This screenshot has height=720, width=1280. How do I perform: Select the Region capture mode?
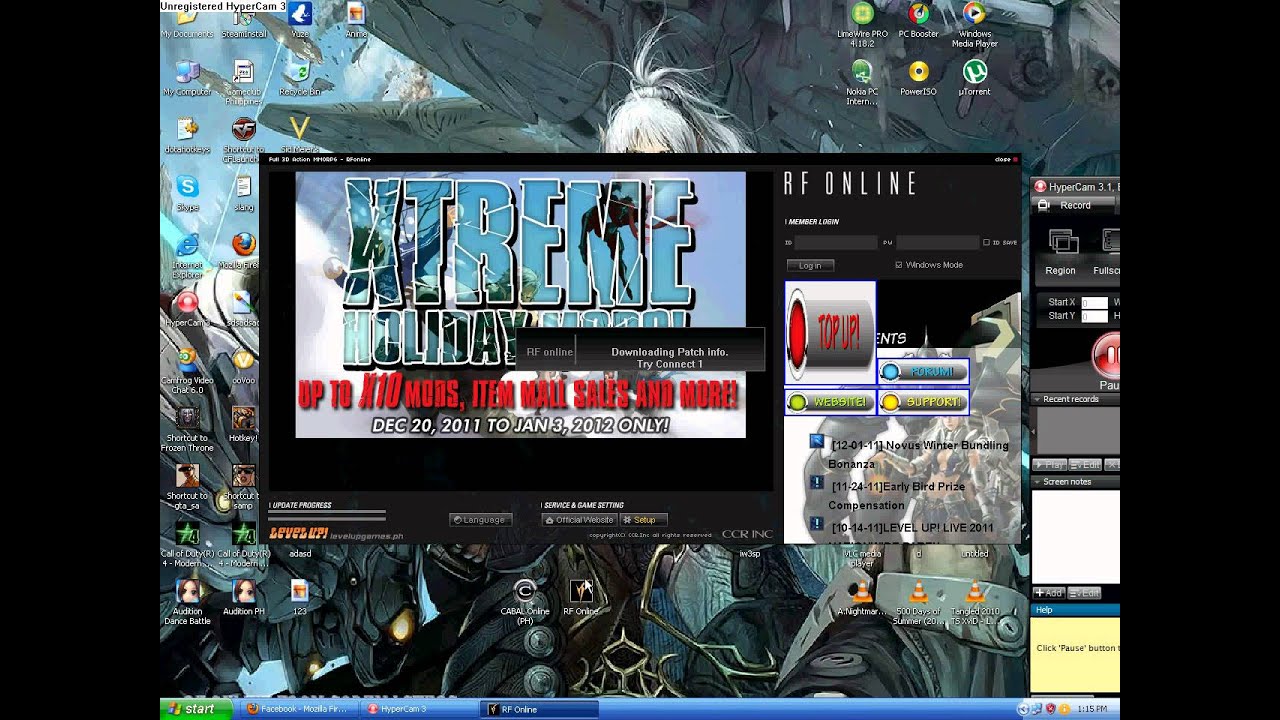point(1061,251)
